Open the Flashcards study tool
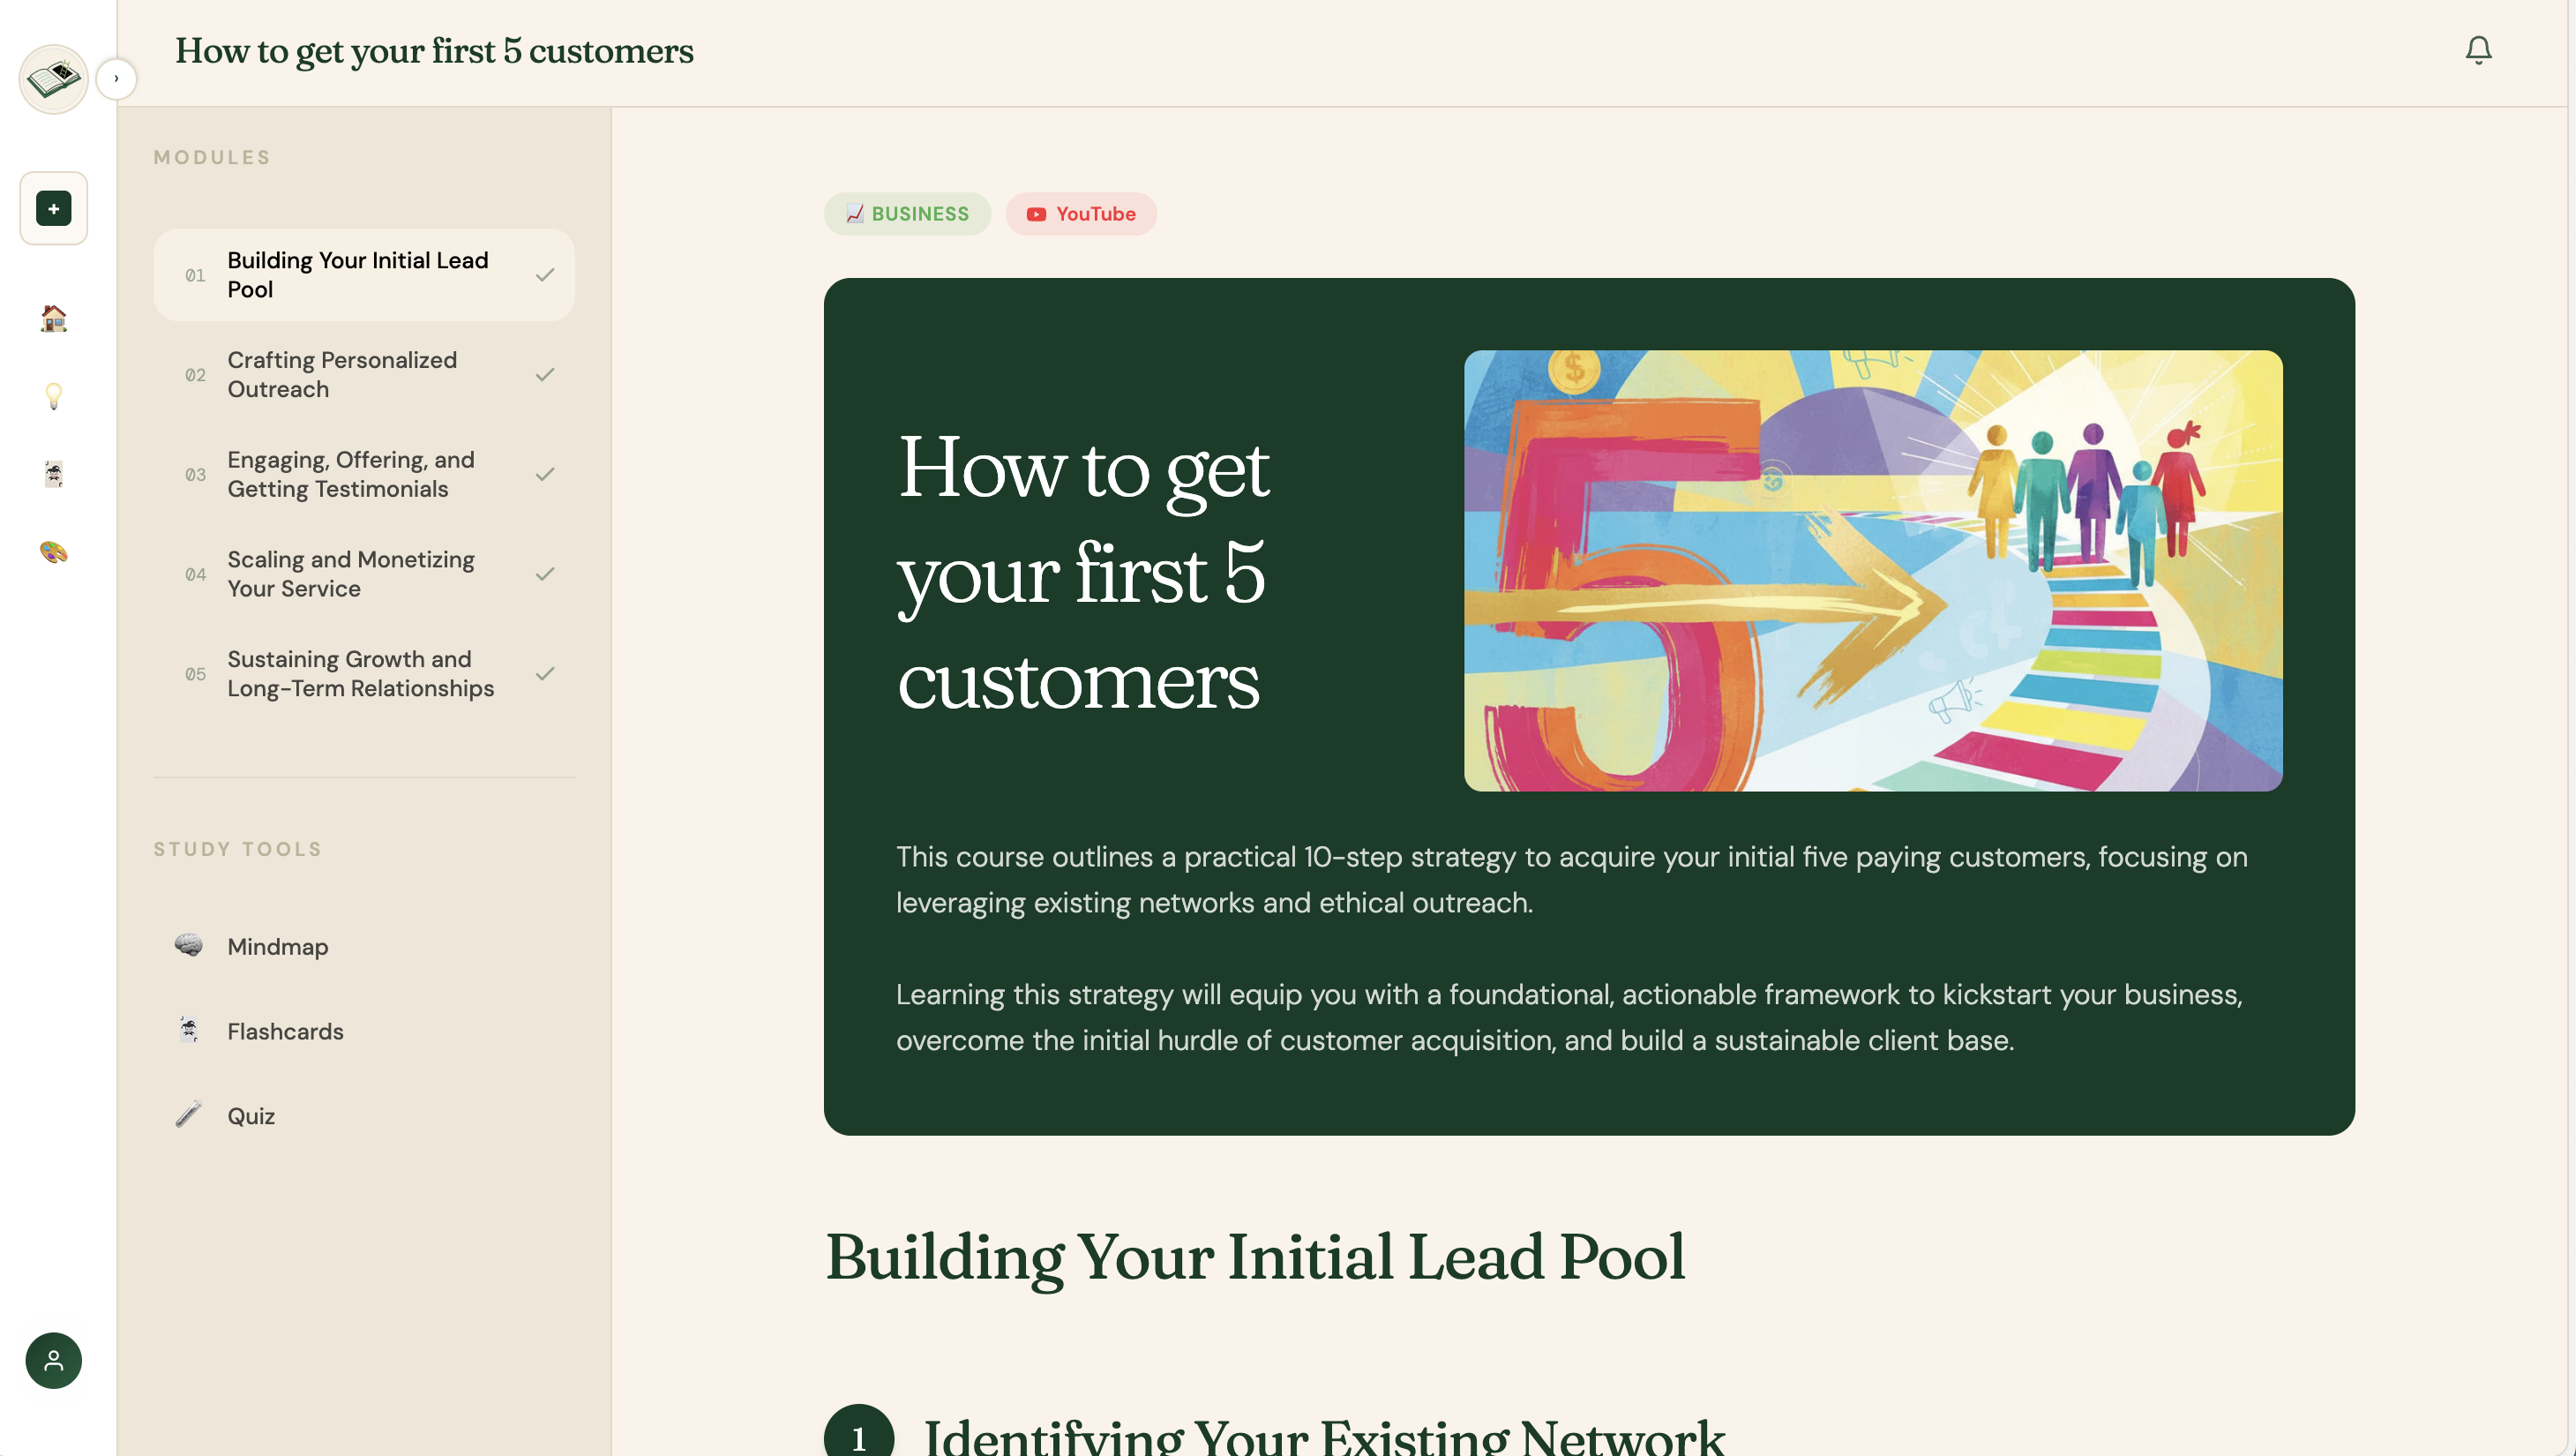Image resolution: width=2576 pixels, height=1456 pixels. (285, 1031)
